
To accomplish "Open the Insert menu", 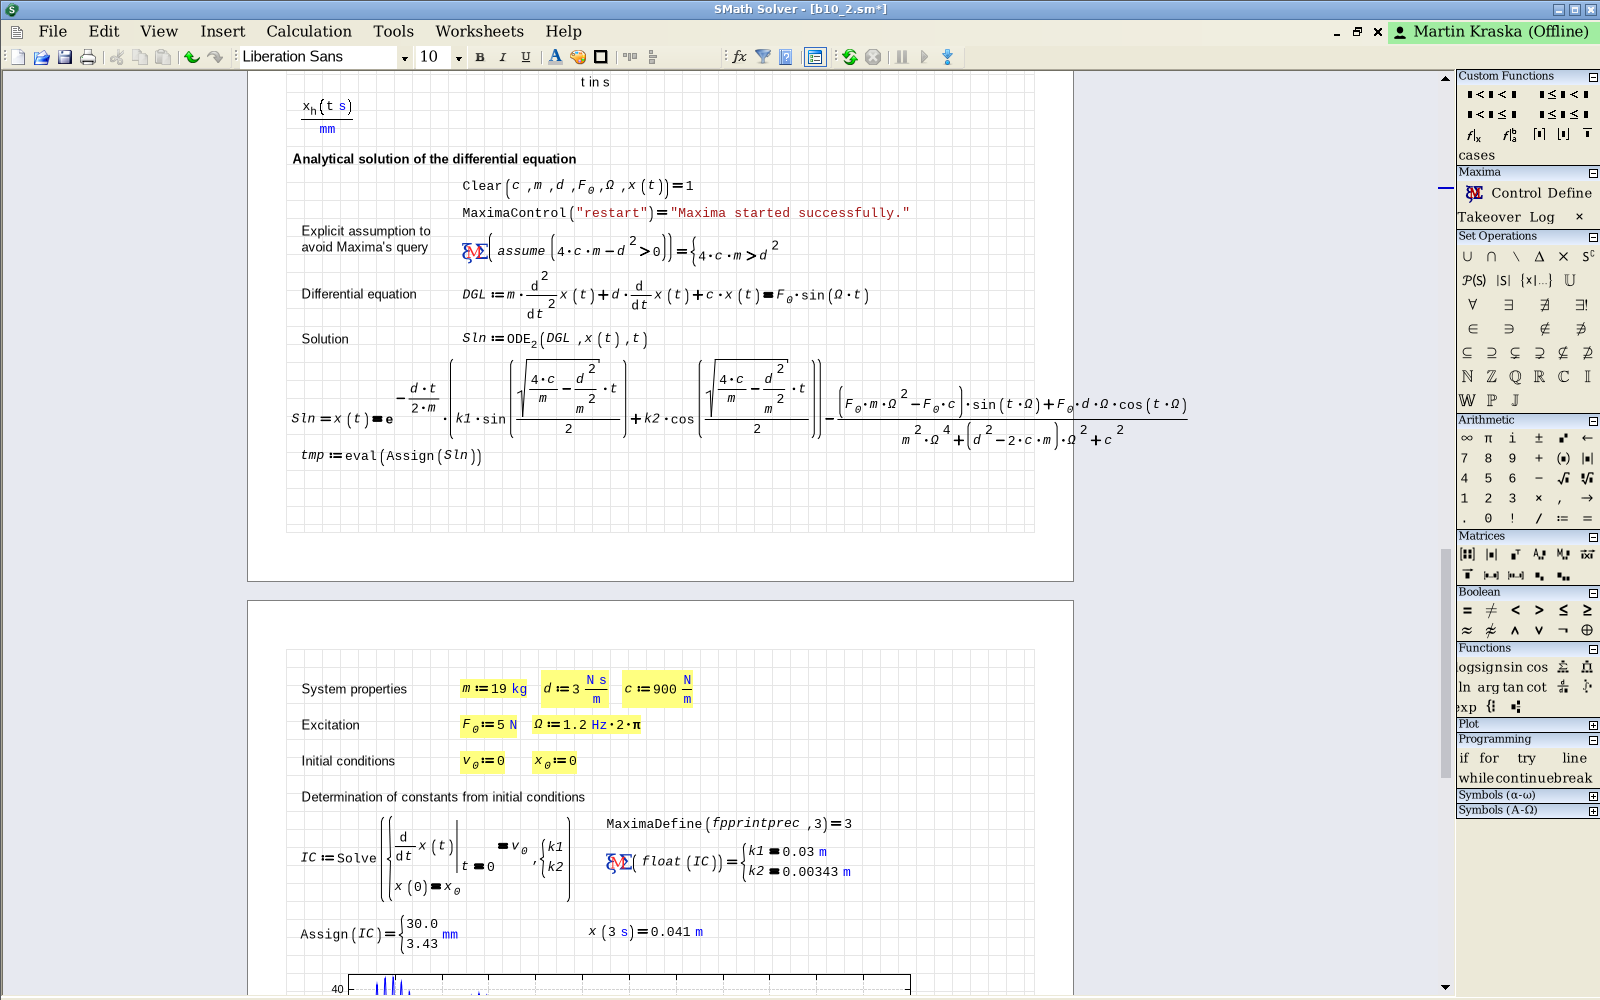I will 222,32.
